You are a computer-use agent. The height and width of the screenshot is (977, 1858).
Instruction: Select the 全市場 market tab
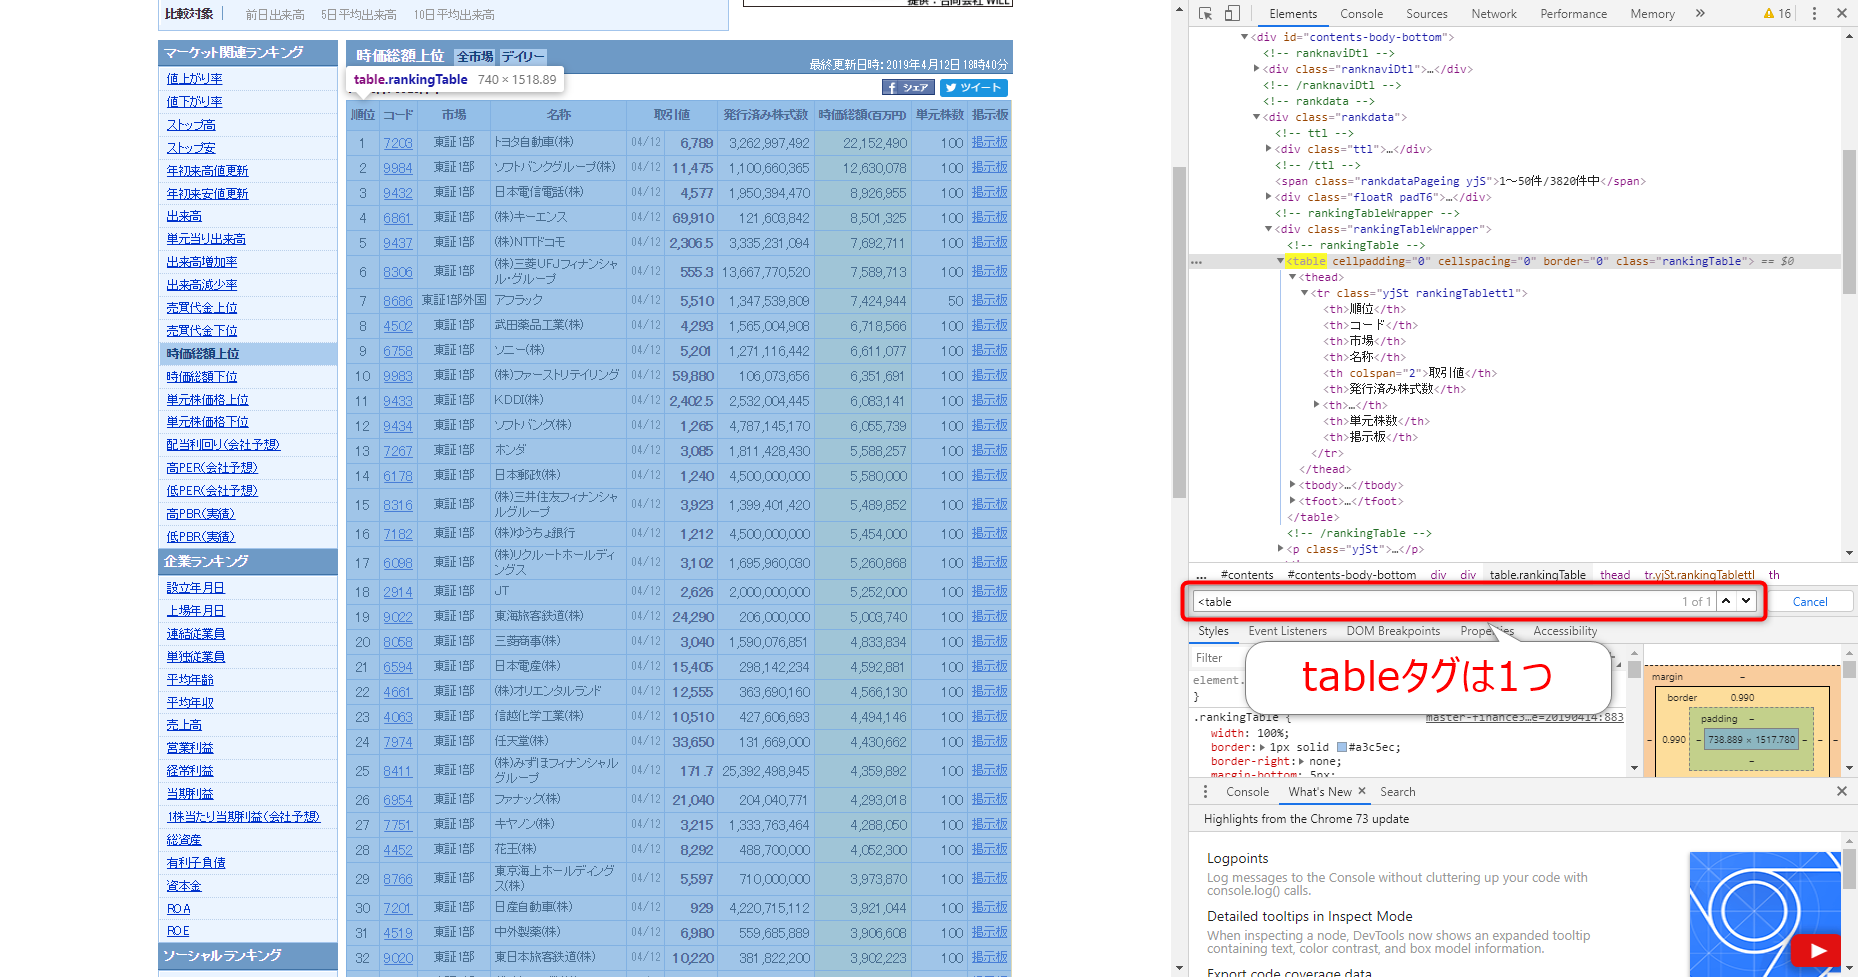pos(475,57)
